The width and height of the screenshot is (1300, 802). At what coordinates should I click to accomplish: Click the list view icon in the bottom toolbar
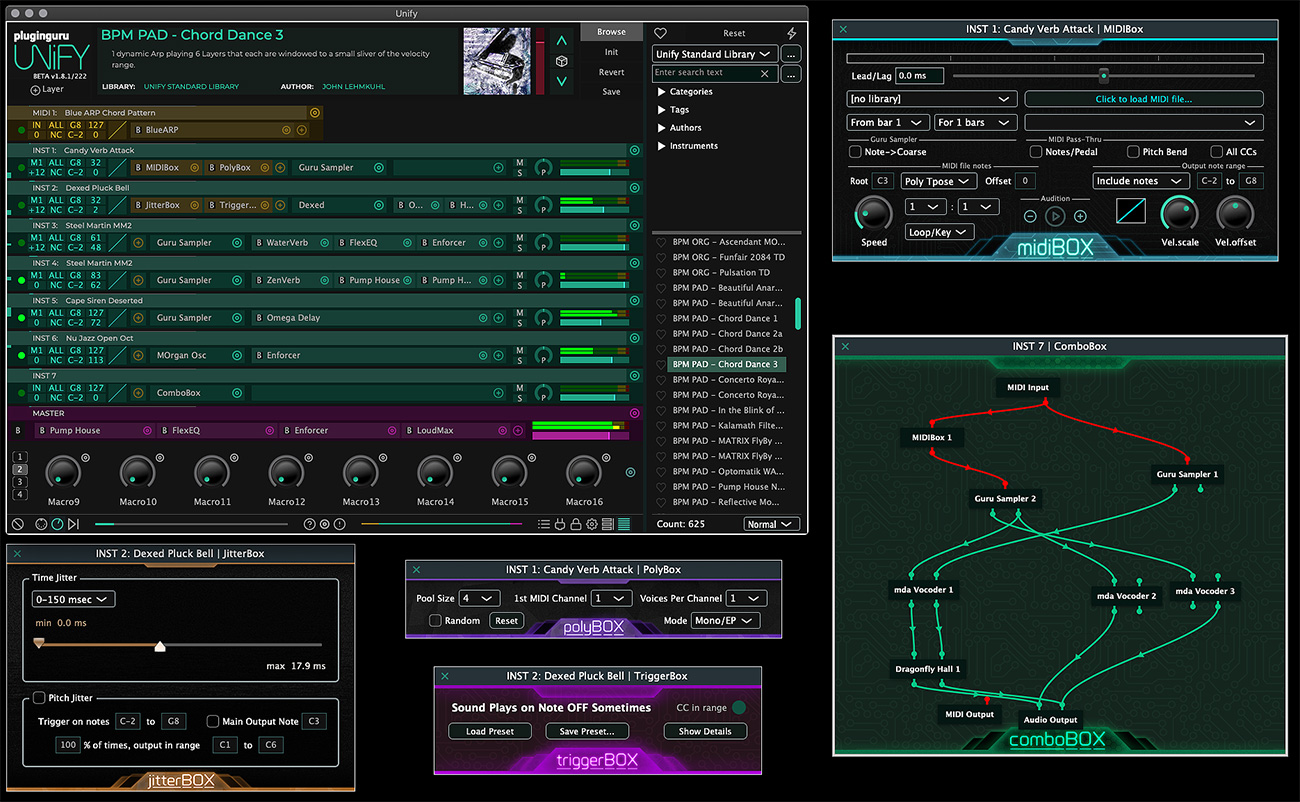(x=543, y=523)
